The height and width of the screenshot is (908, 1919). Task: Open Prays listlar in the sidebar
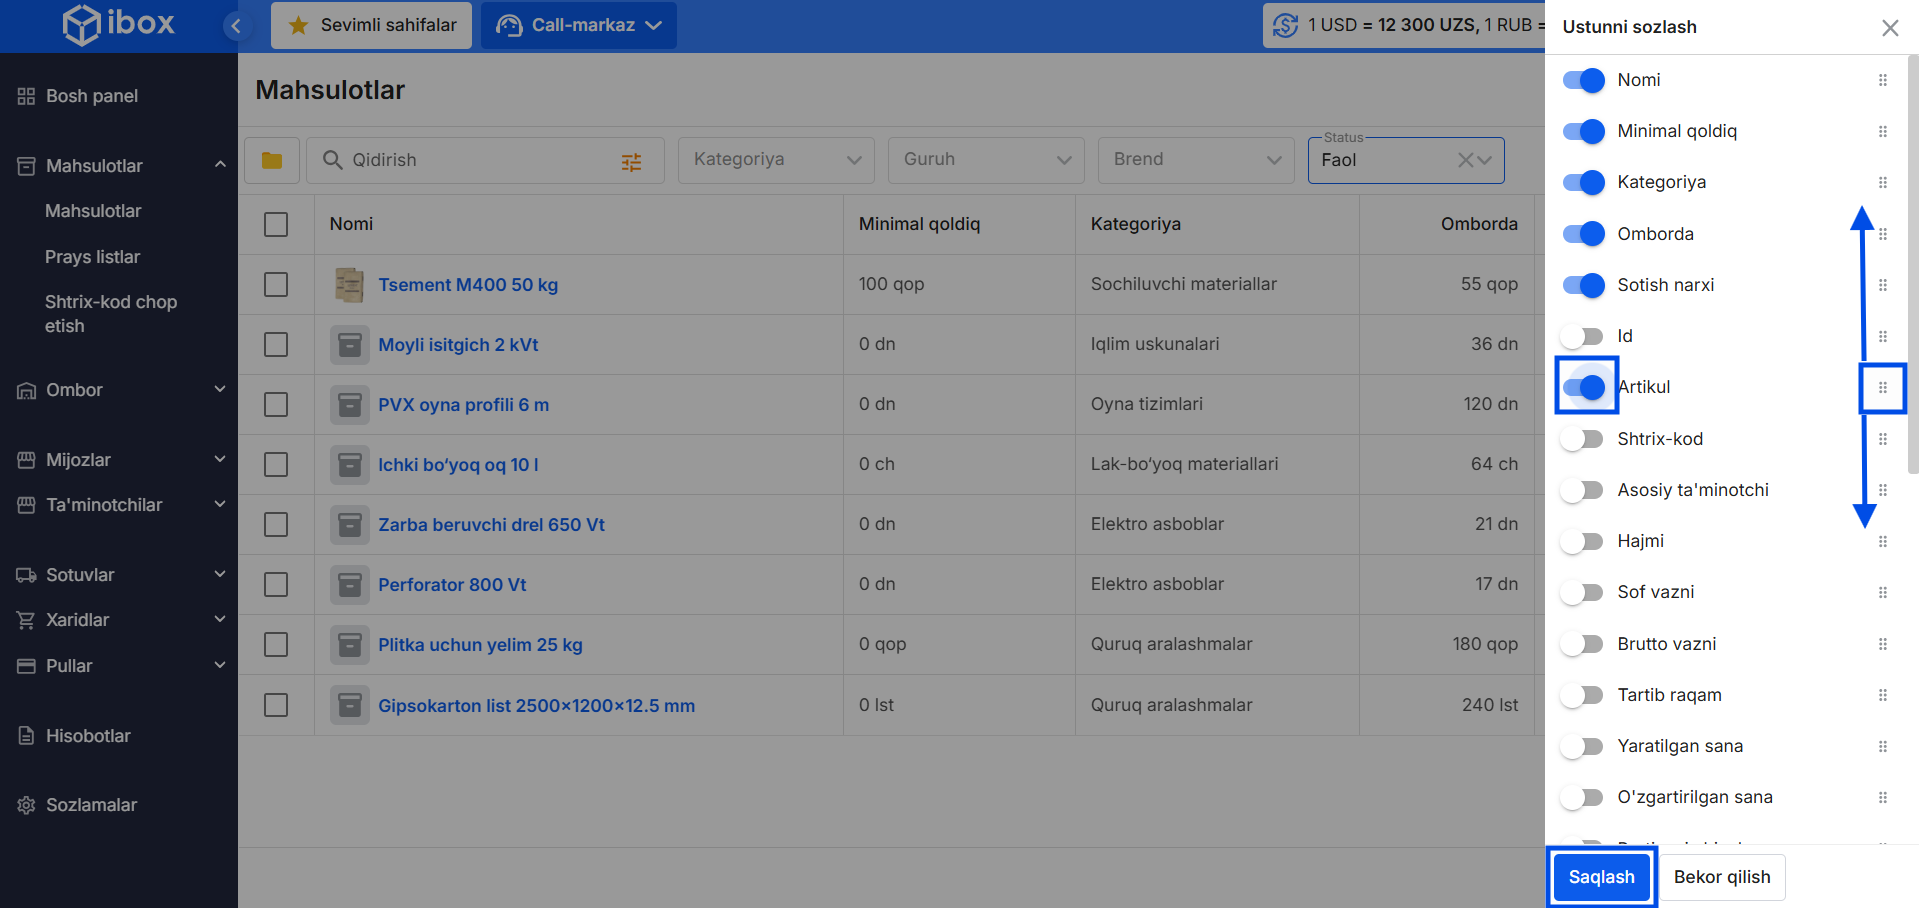point(92,257)
